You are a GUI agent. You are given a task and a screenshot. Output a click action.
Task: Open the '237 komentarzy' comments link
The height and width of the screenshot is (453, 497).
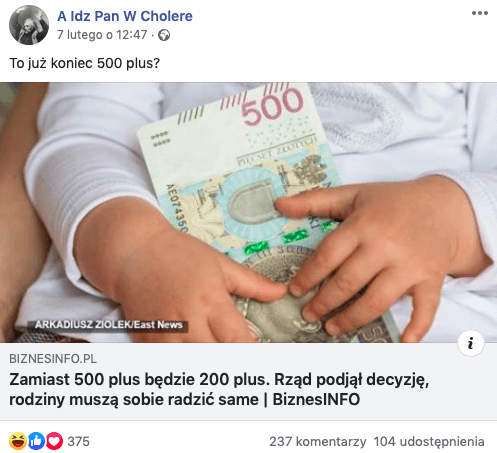[x=318, y=442]
